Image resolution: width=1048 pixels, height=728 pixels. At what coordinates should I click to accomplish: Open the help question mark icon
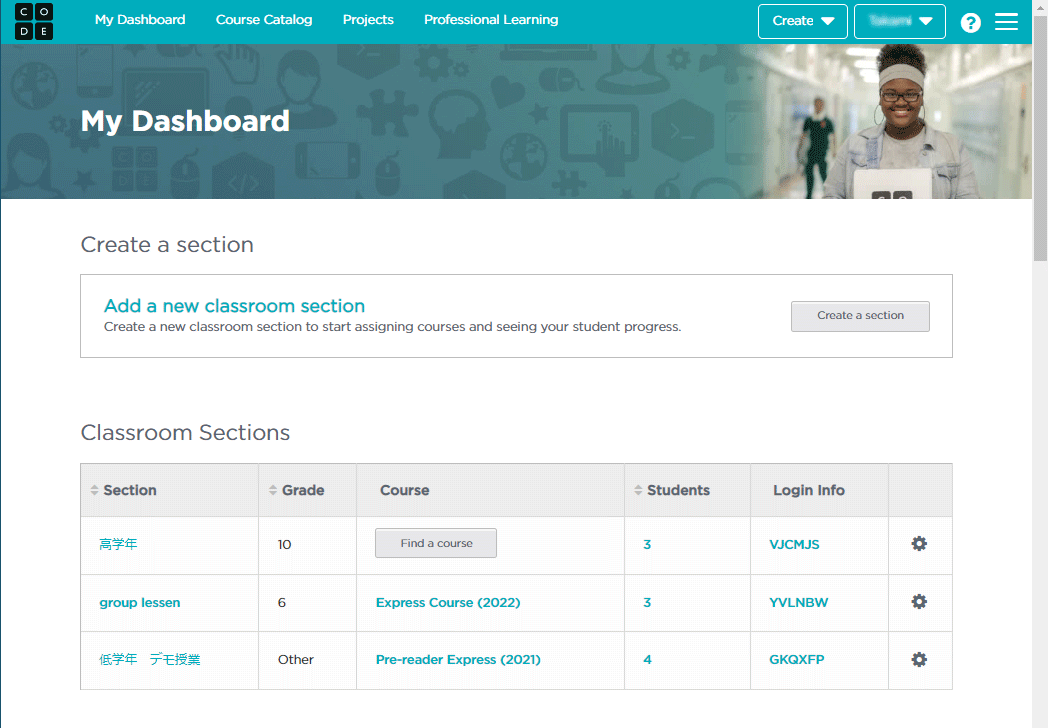(x=970, y=22)
